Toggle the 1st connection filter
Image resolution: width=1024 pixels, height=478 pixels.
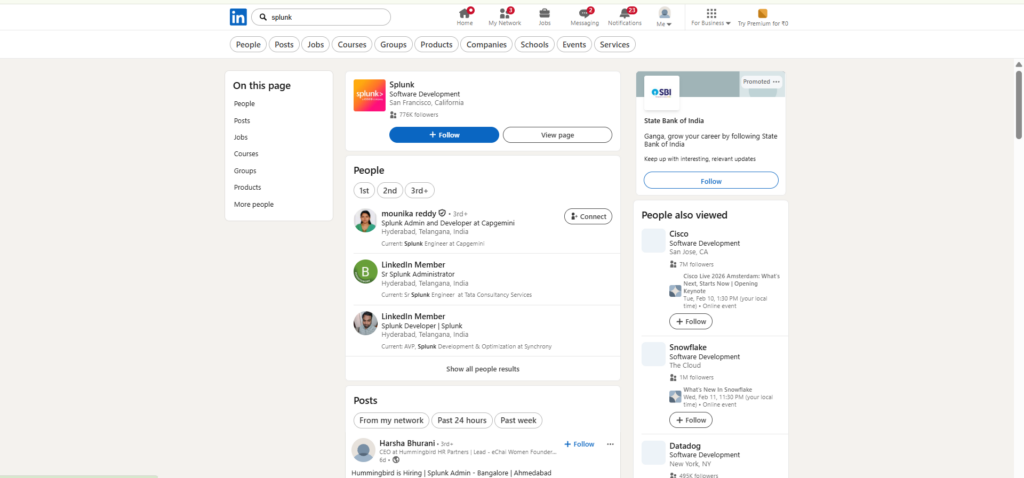[364, 190]
